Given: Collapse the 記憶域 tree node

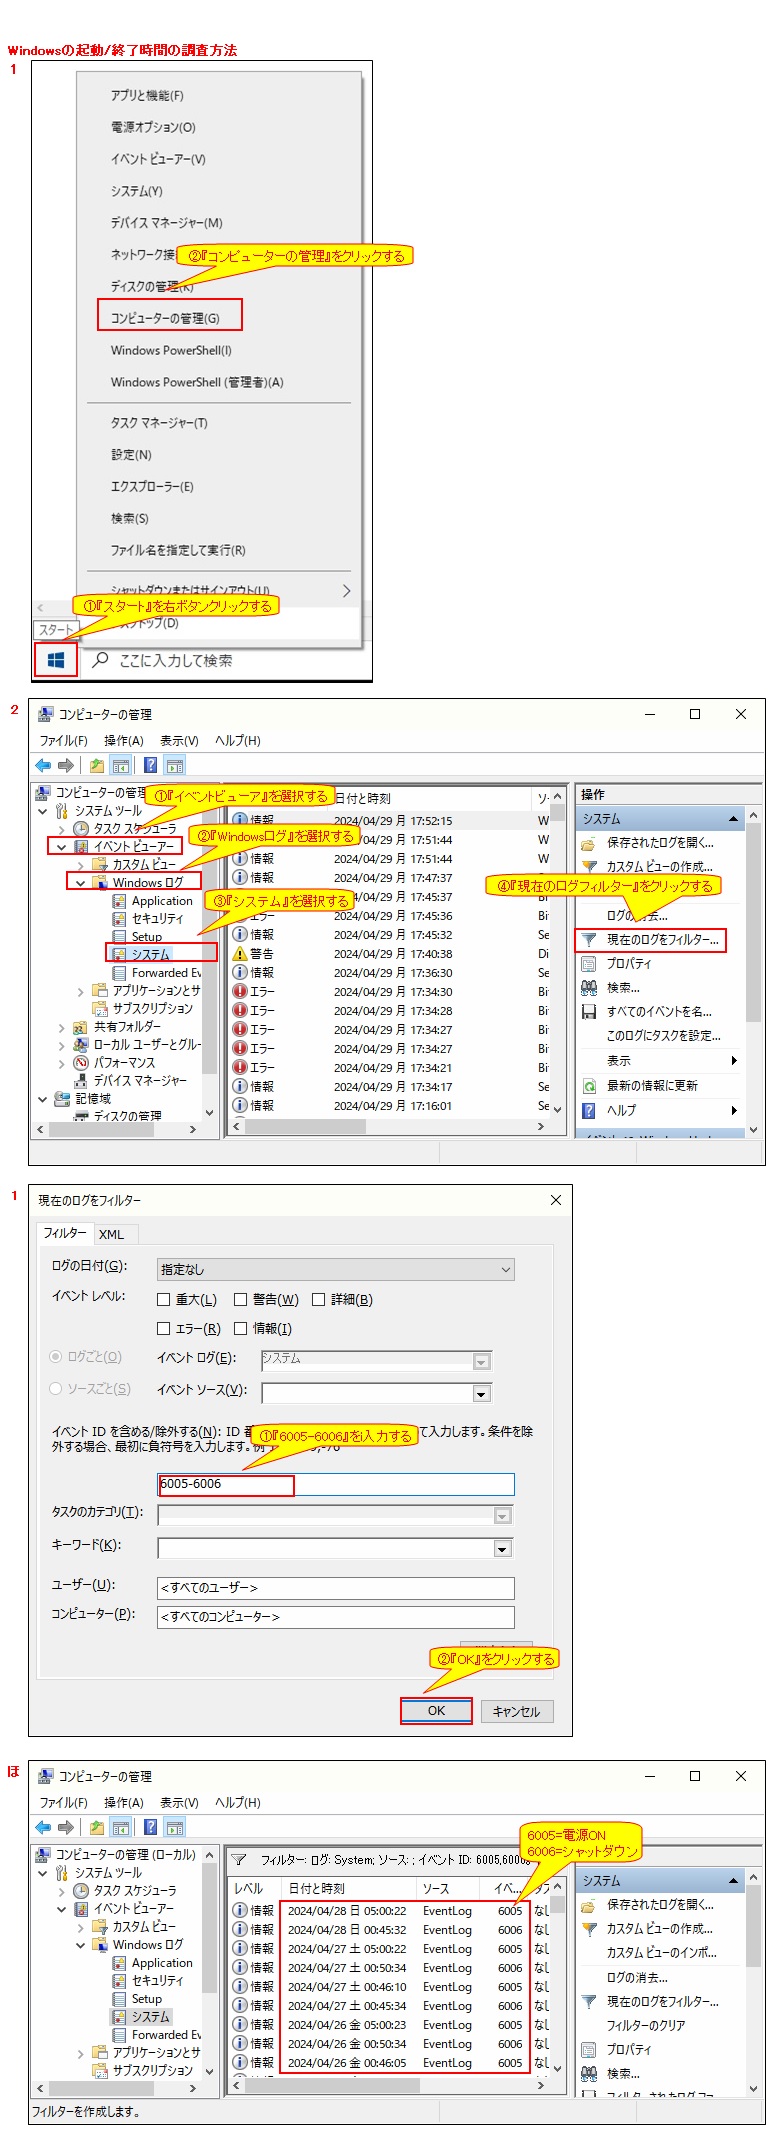Looking at the screenshot, I should click(43, 1099).
